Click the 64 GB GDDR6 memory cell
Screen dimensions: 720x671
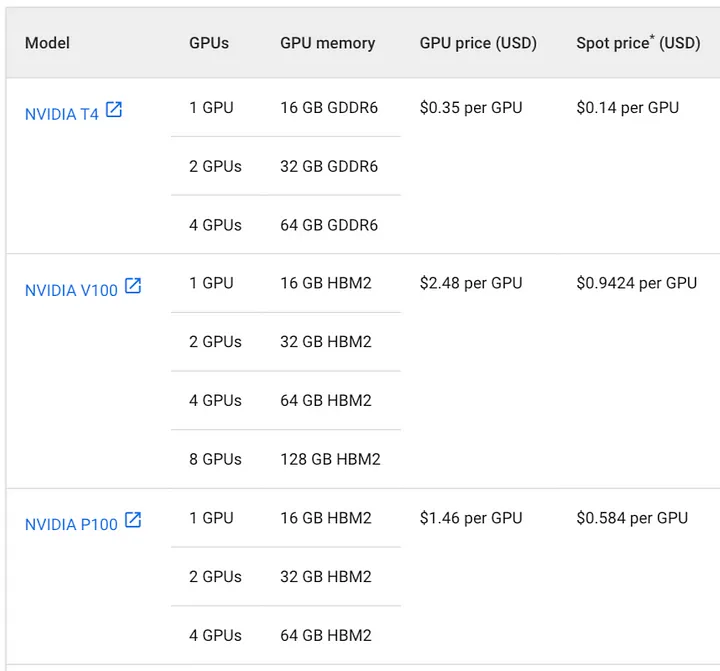click(x=329, y=225)
